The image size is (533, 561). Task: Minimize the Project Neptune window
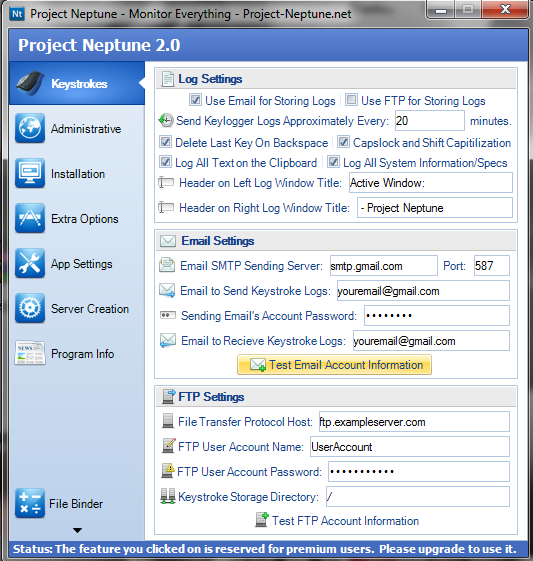[441, 10]
